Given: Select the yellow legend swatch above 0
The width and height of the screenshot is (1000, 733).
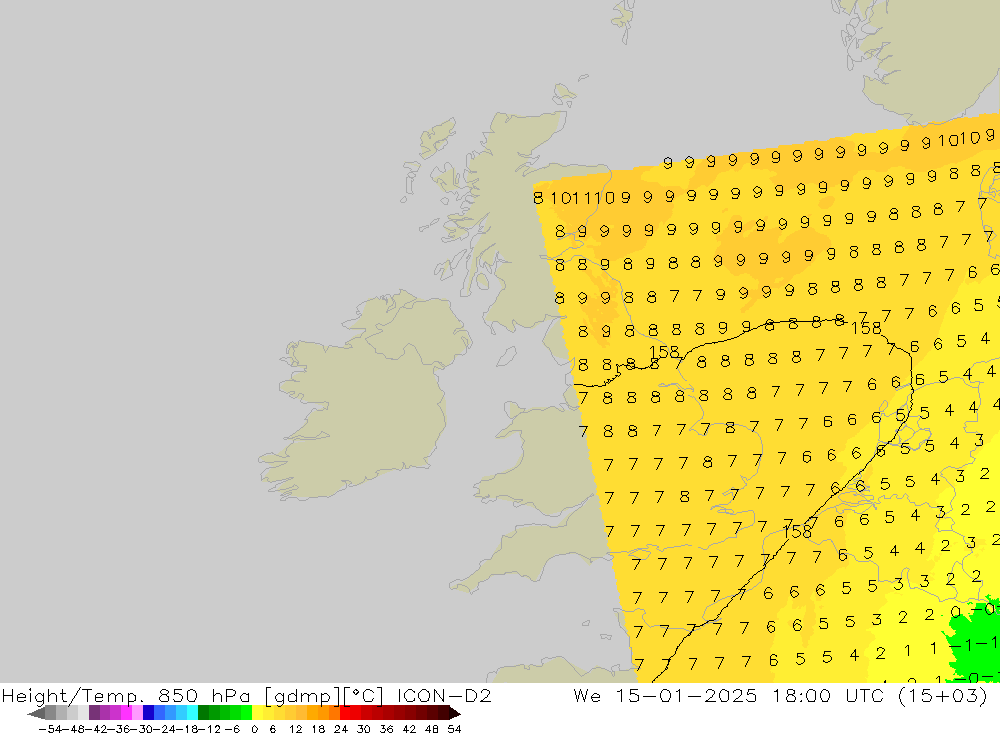Looking at the screenshot, I should pos(258,713).
